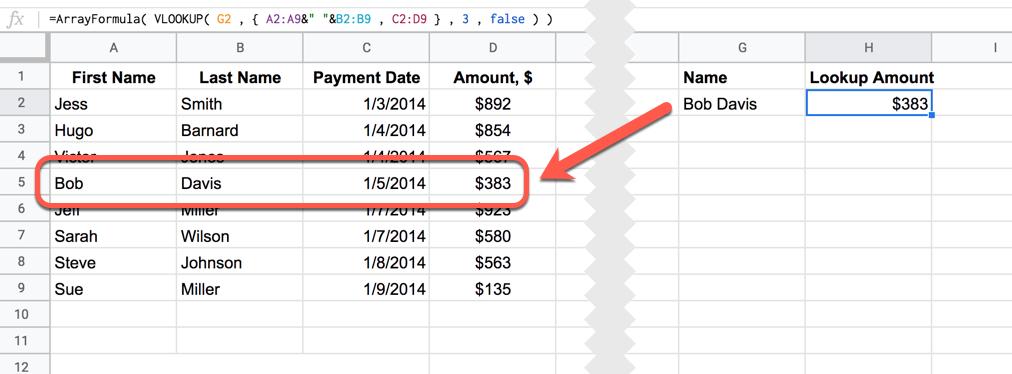Click the $383 Lookup Amount result cell

click(x=868, y=103)
